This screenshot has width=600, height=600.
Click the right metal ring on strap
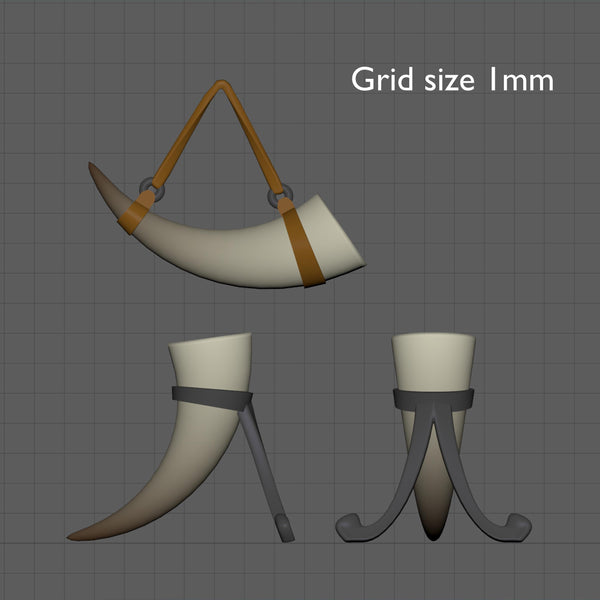coord(280,196)
